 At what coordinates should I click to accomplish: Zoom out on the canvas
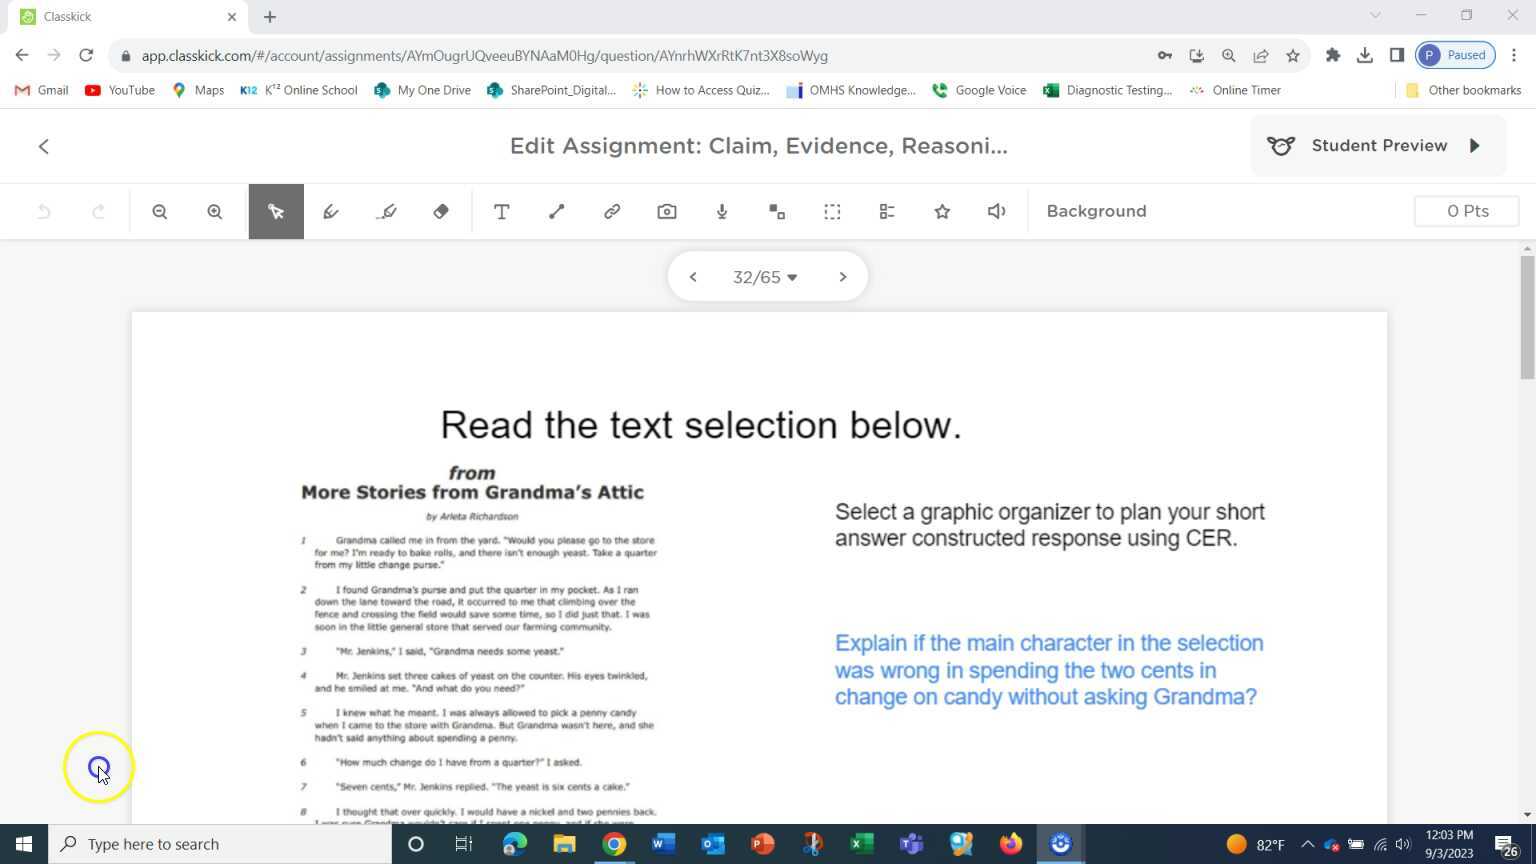coord(160,211)
